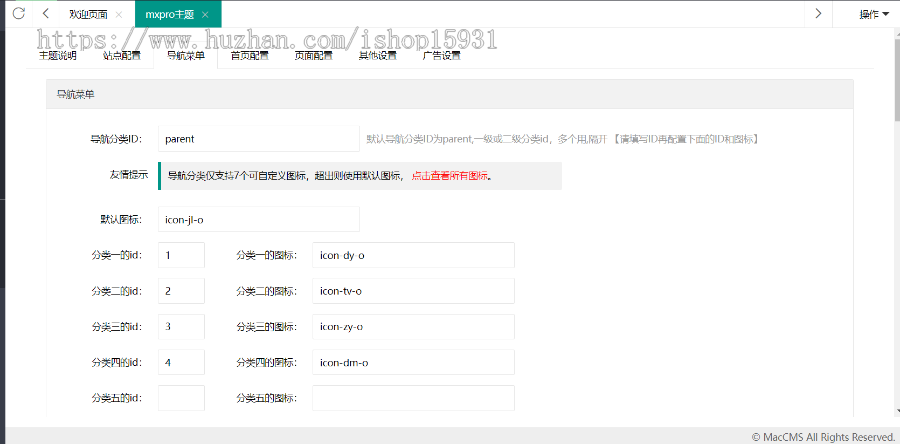Select the mxpro主题 tab
The image size is (900, 444).
pos(170,15)
